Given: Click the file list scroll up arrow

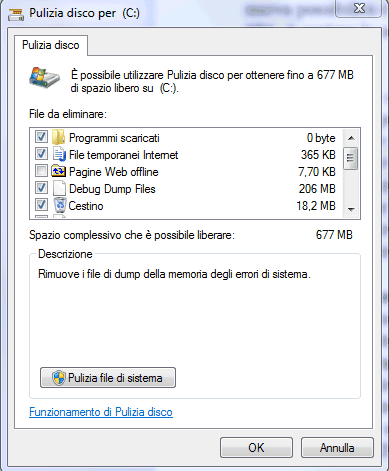Looking at the screenshot, I should click(351, 138).
